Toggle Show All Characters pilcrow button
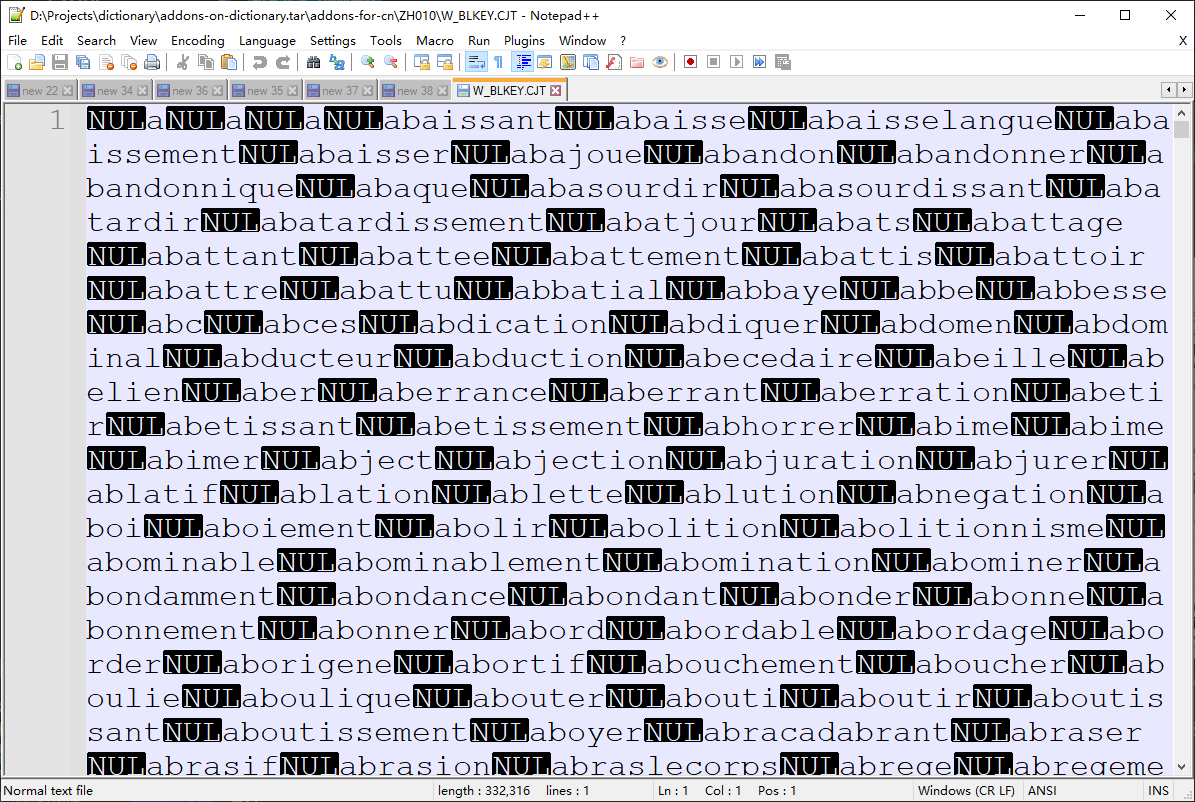The height and width of the screenshot is (802, 1195). 498,62
